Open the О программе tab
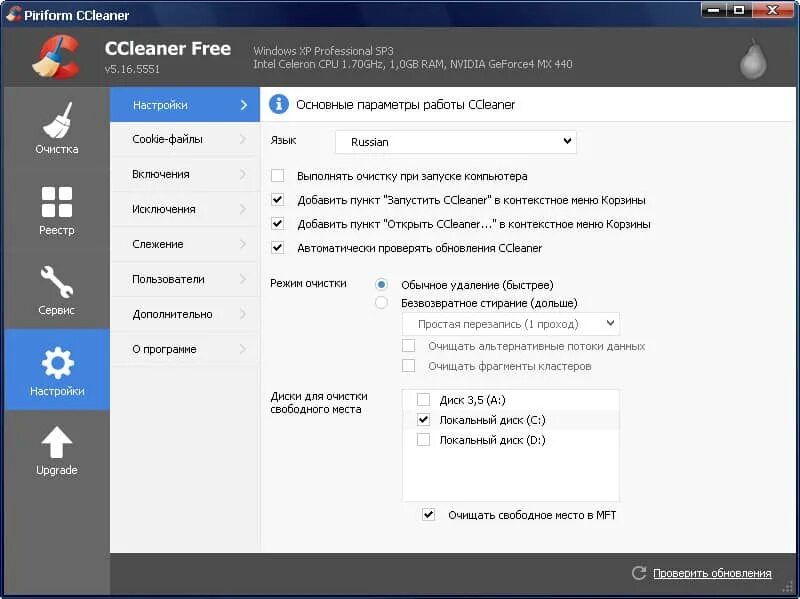 coord(185,350)
